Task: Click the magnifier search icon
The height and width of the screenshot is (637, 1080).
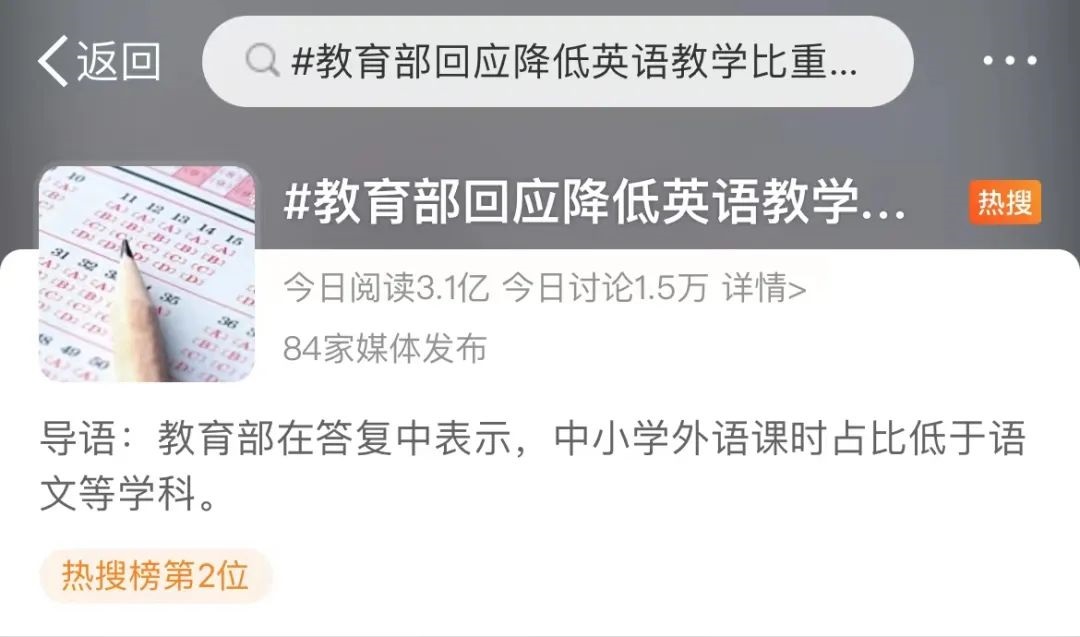Action: click(x=262, y=60)
